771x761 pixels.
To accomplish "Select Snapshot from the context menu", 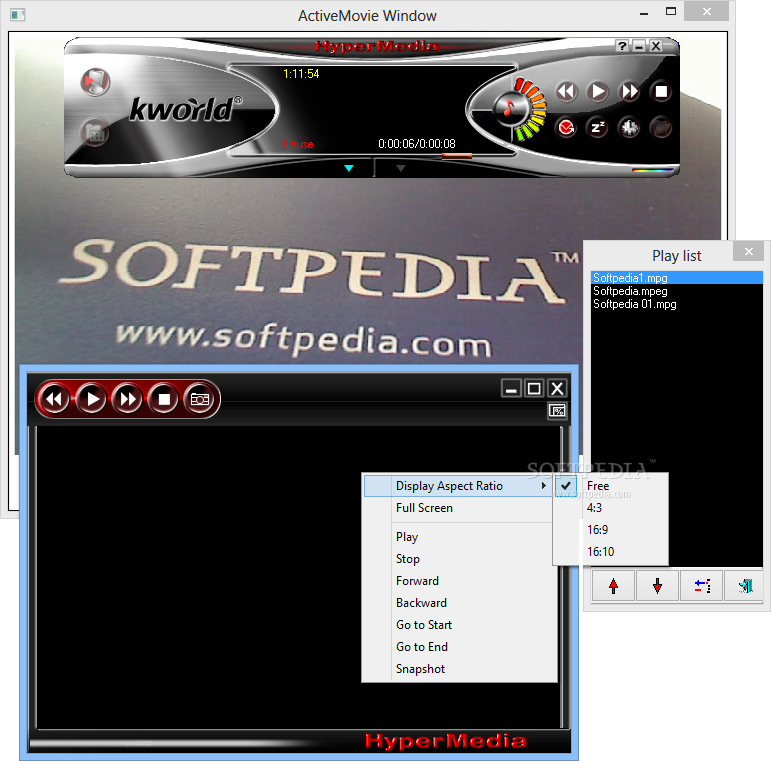I will tap(458, 669).
